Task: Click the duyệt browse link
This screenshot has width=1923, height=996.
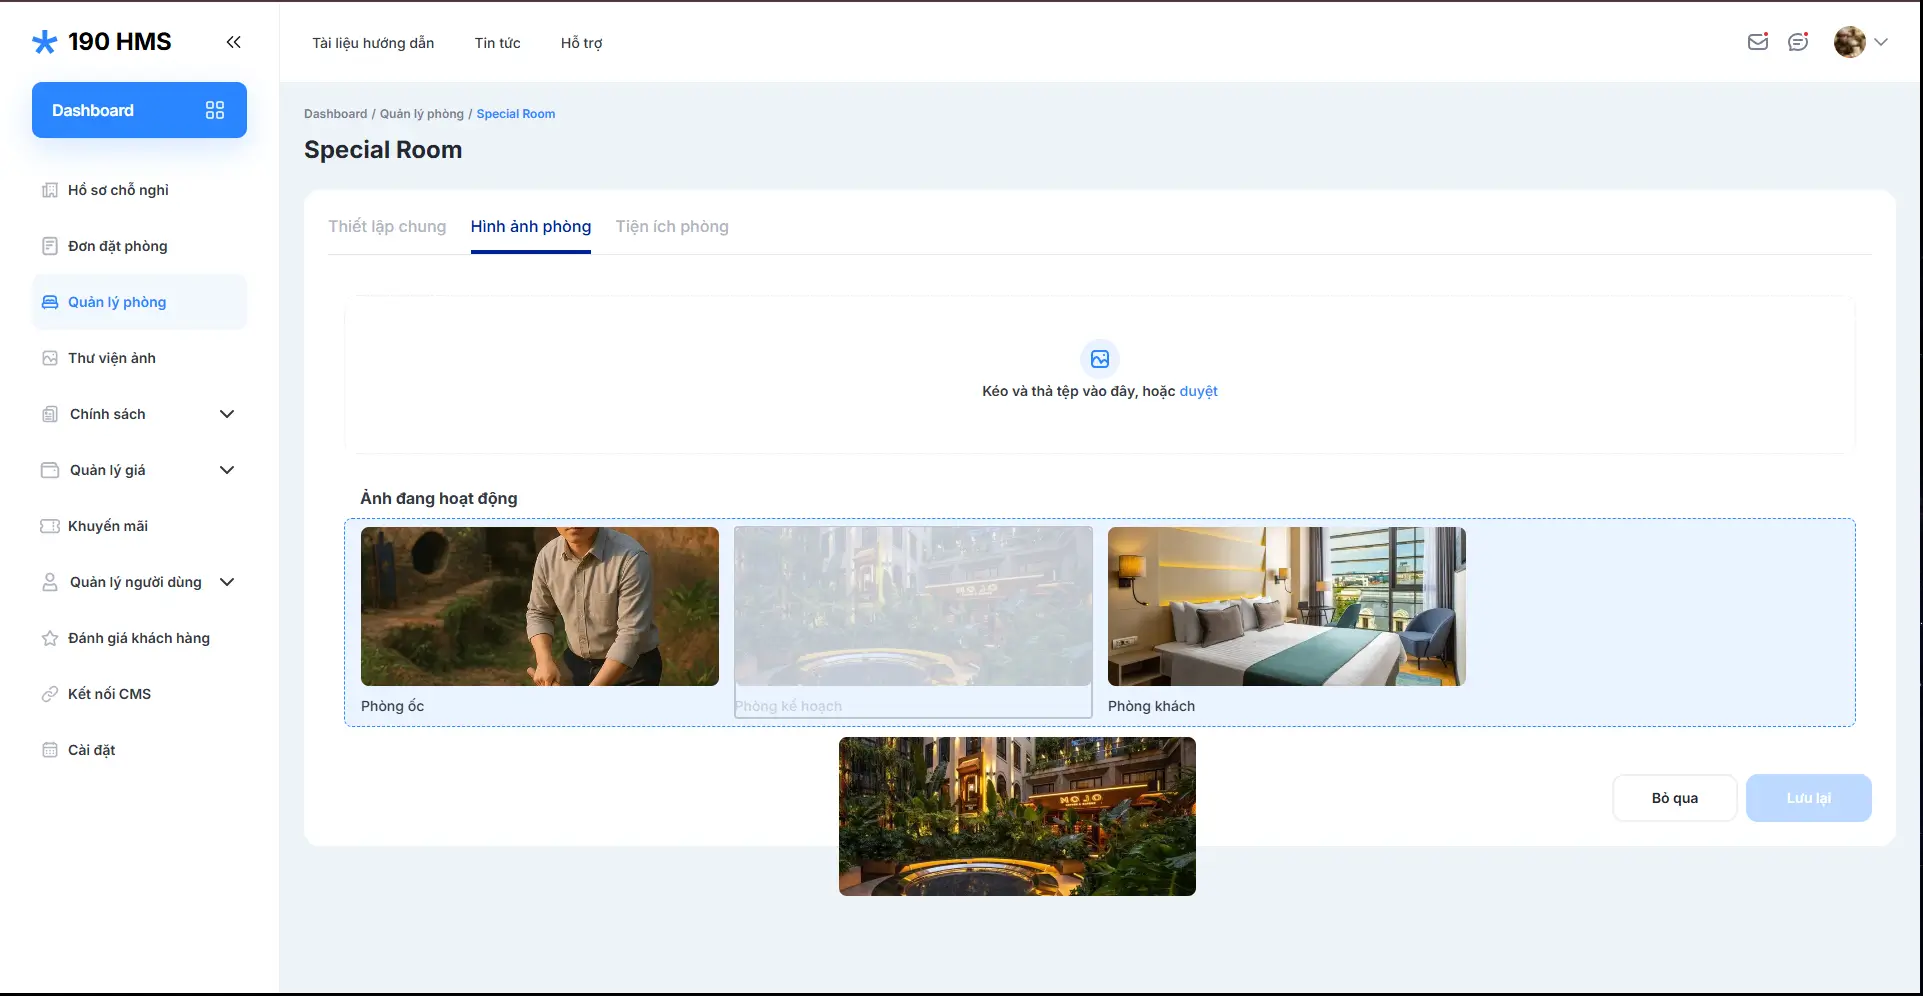Action: (x=1198, y=391)
